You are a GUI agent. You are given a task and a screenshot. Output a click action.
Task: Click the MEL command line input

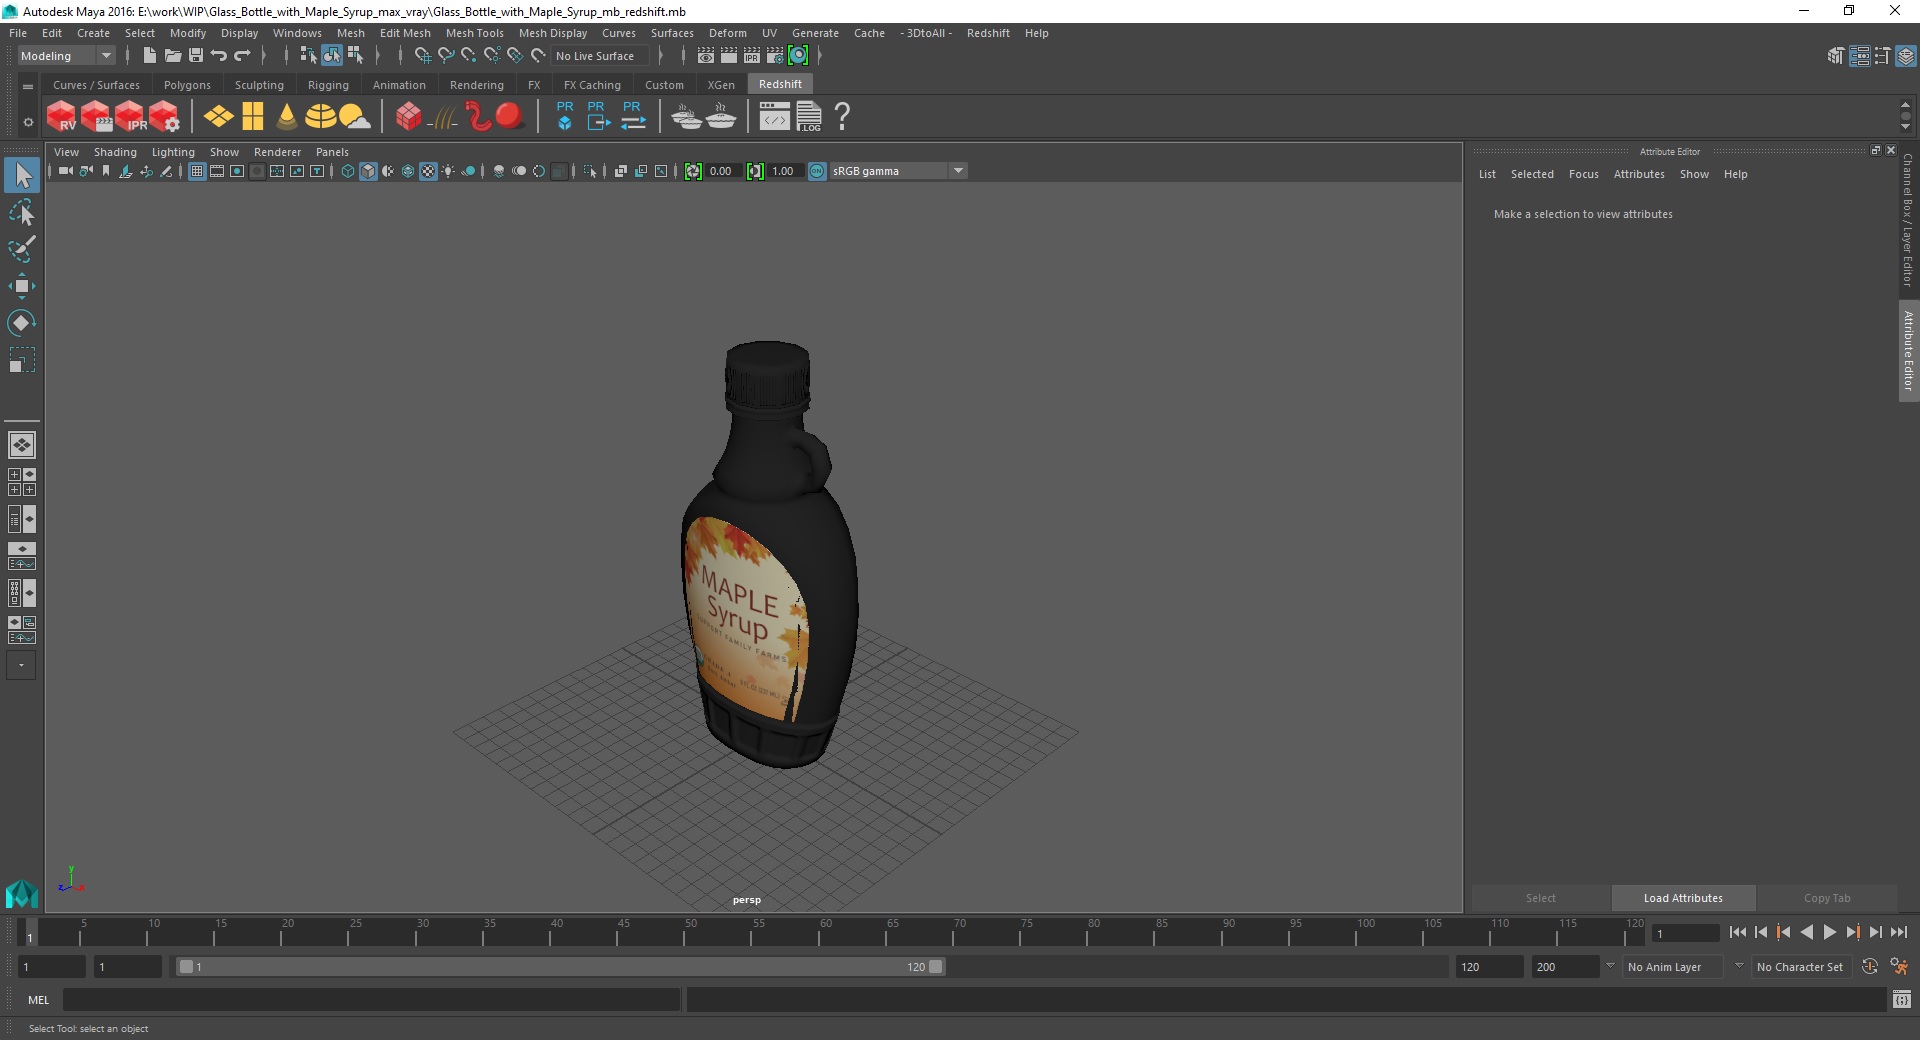click(372, 999)
